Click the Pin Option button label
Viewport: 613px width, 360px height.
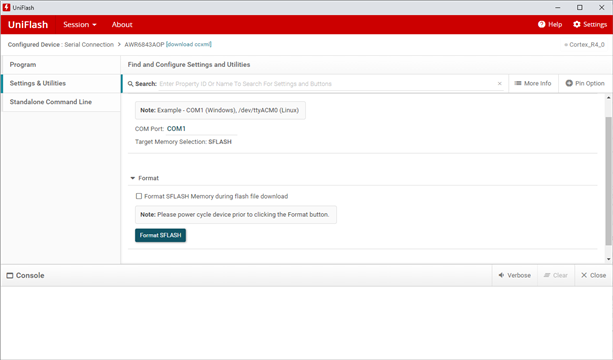click(590, 83)
